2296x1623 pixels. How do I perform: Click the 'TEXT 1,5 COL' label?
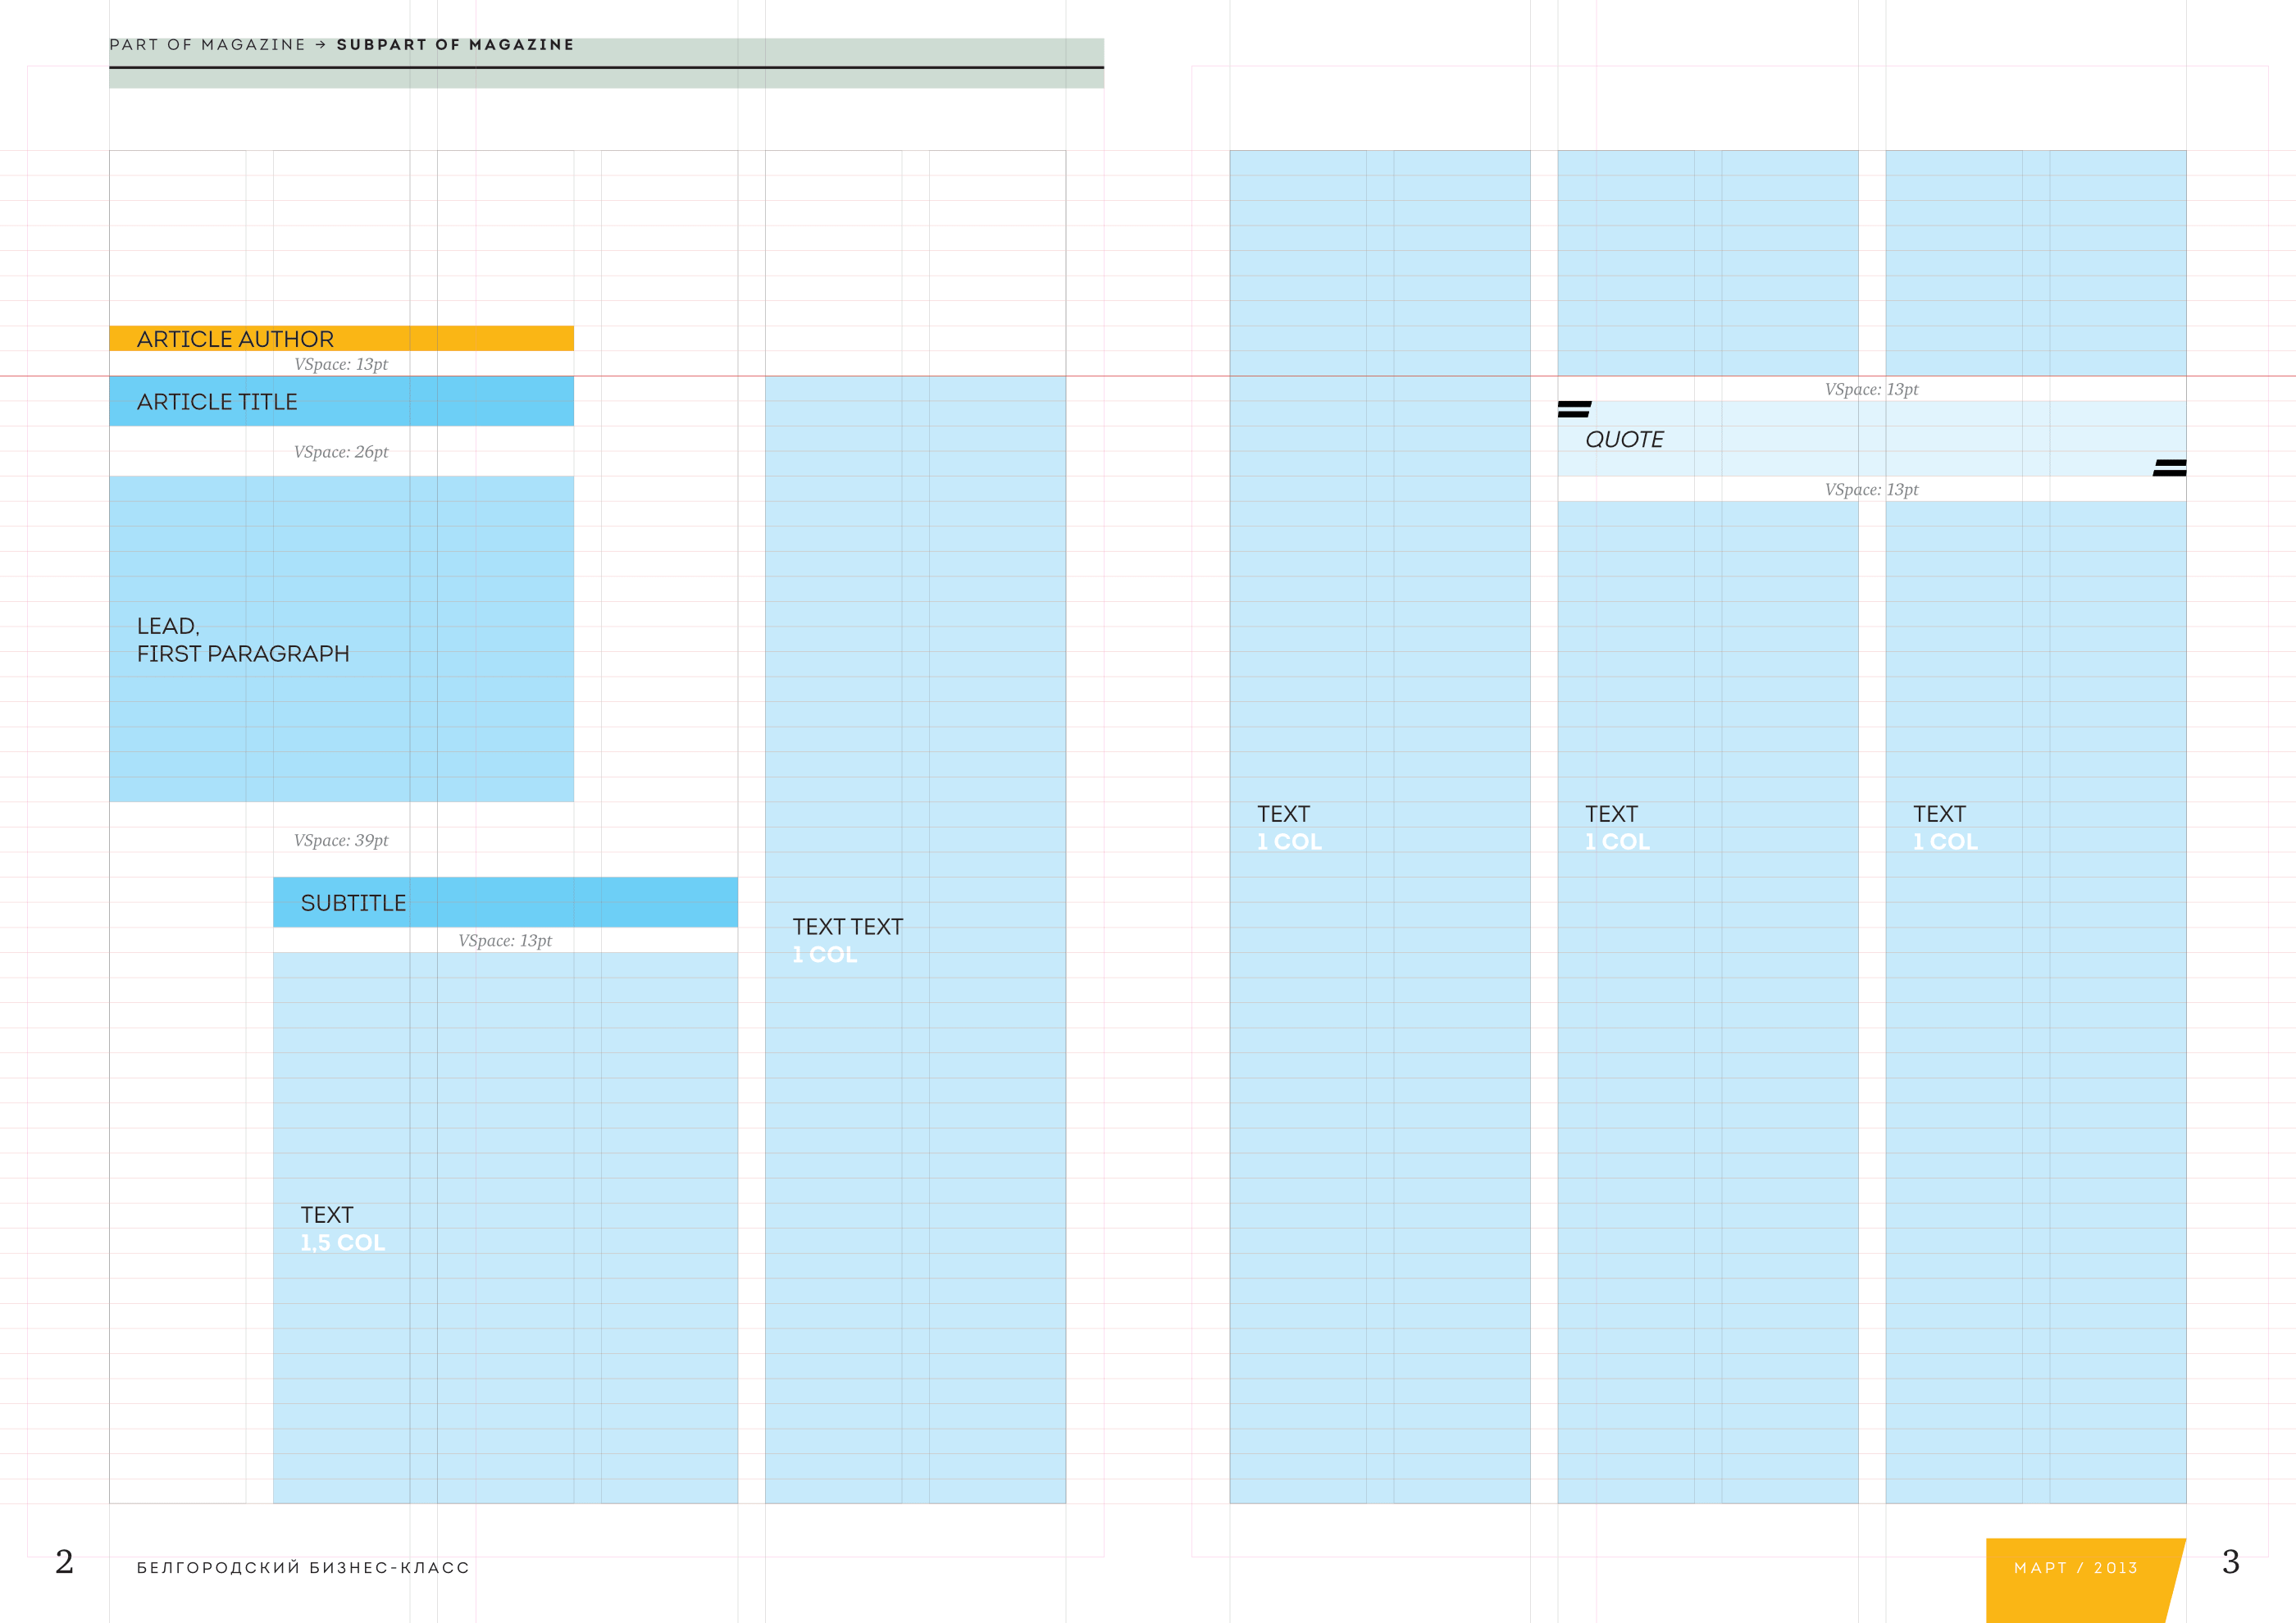tap(343, 1229)
